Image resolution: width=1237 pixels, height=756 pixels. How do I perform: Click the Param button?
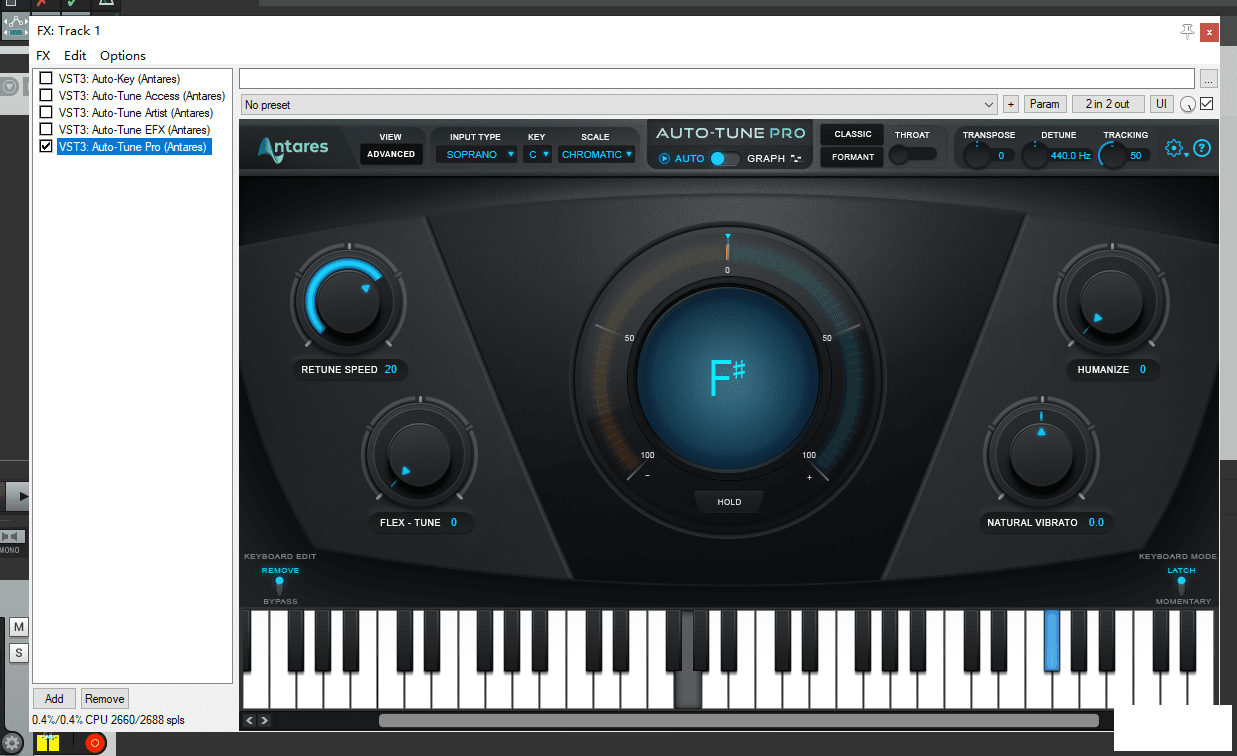tap(1045, 104)
